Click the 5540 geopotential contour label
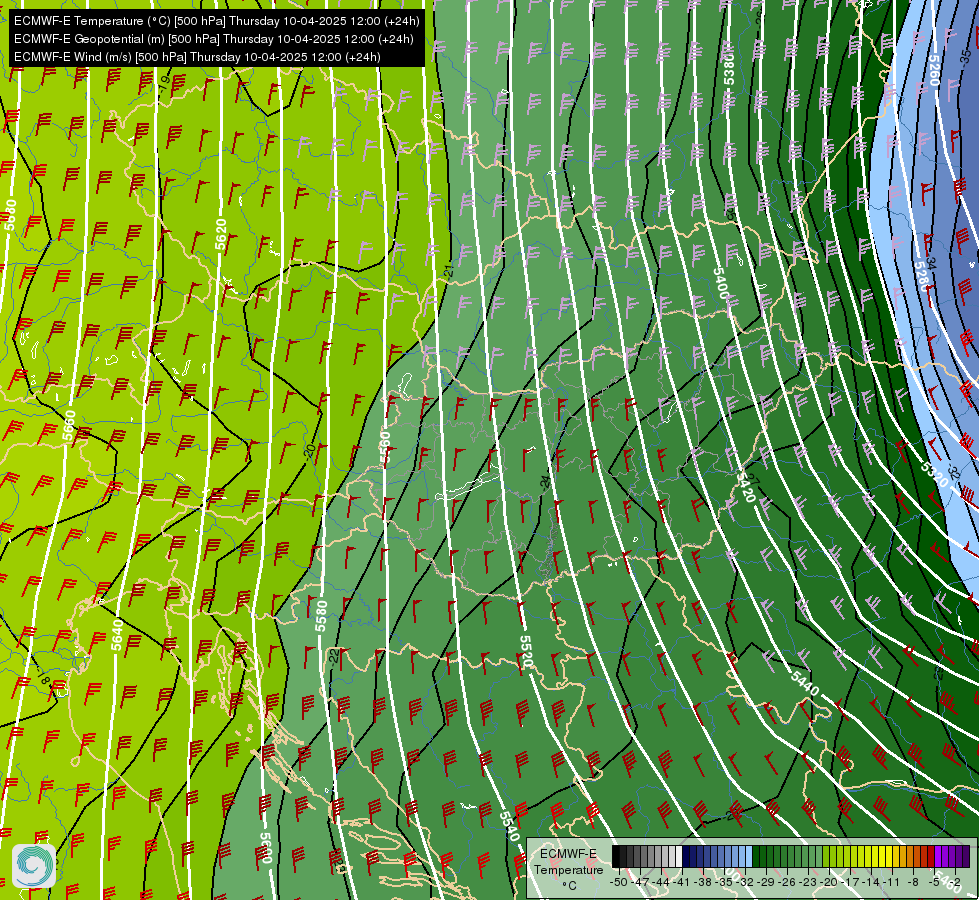This screenshot has width=979, height=900. click(x=509, y=826)
